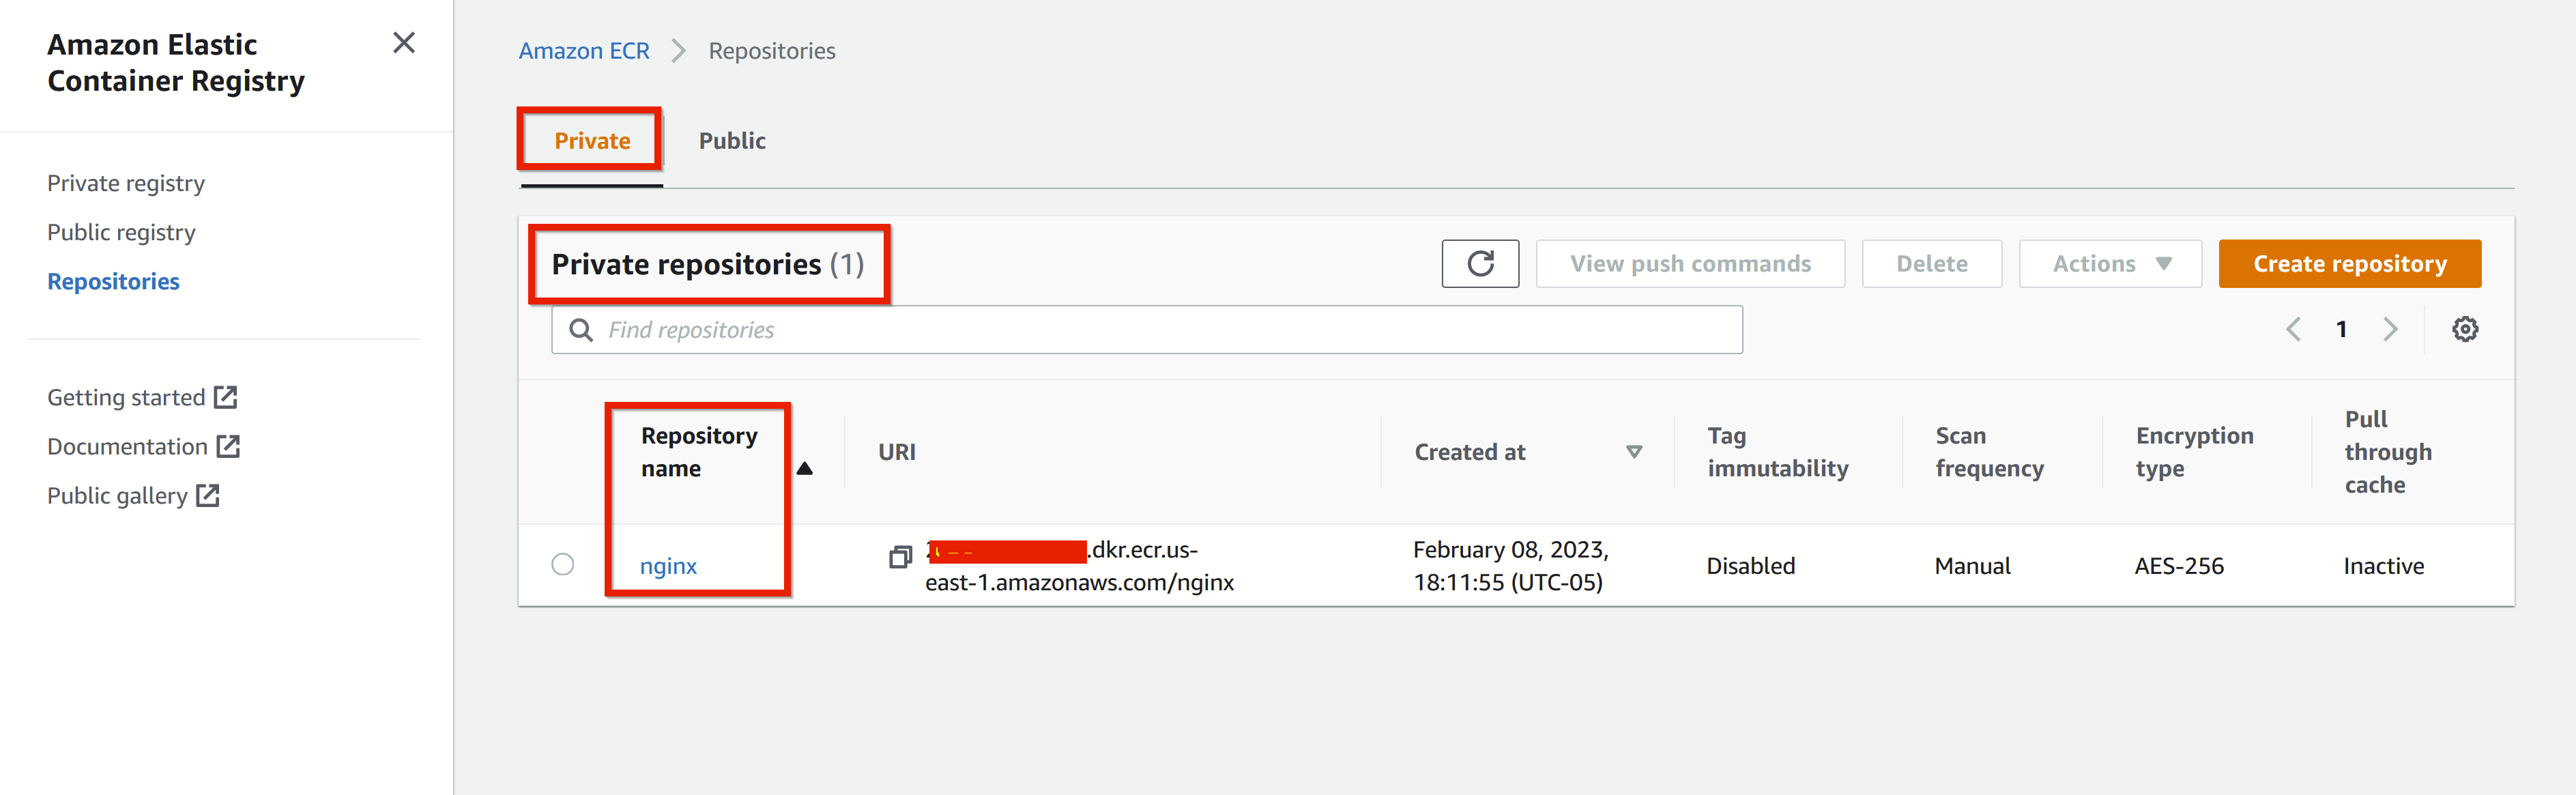
Task: Click Create repository button
Action: pos(2349,264)
